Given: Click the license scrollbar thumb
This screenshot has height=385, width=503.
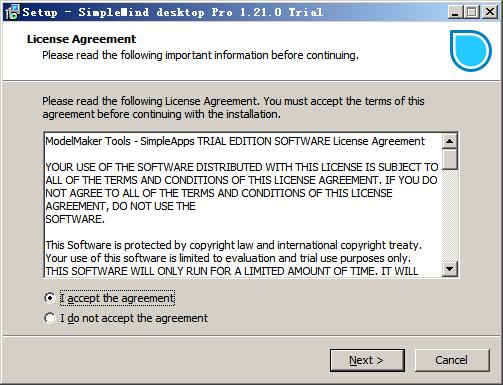Looking at the screenshot, I should pyautogui.click(x=450, y=159).
